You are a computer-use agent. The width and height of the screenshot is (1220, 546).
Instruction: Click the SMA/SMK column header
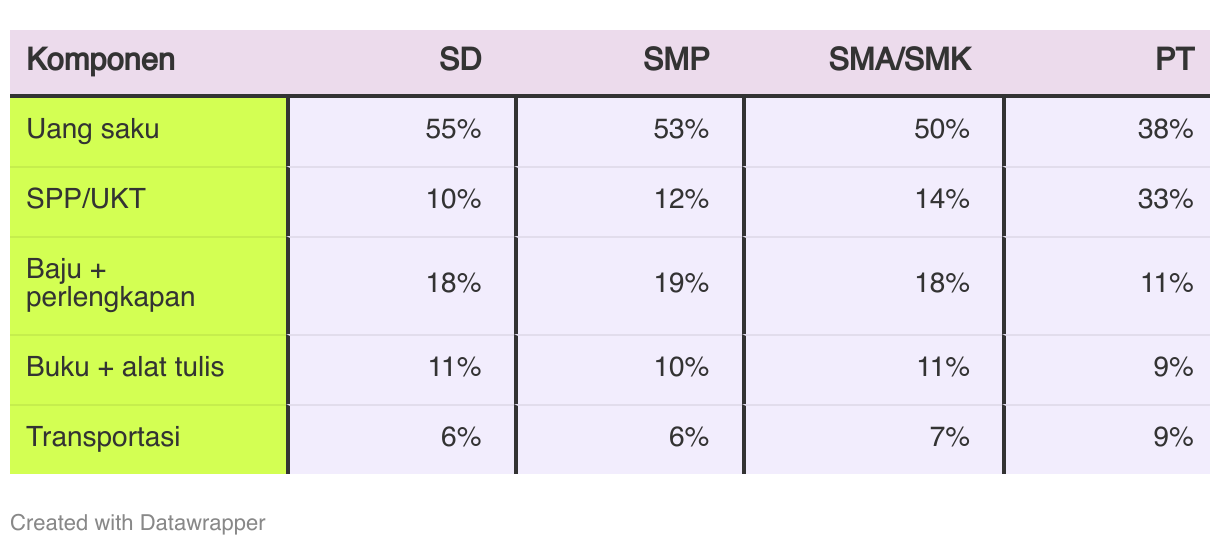pyautogui.click(x=900, y=60)
